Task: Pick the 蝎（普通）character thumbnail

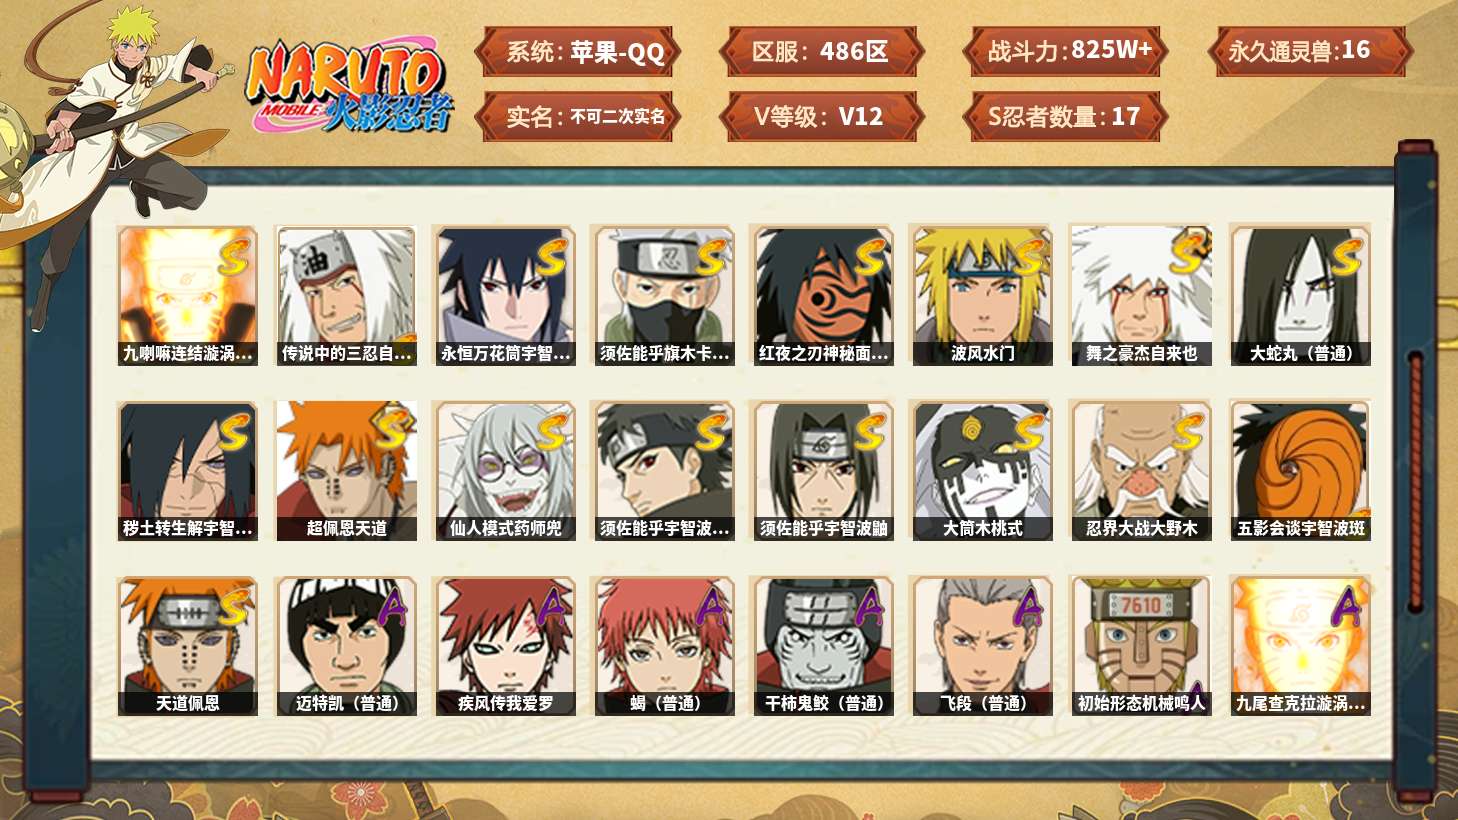Action: (x=664, y=646)
